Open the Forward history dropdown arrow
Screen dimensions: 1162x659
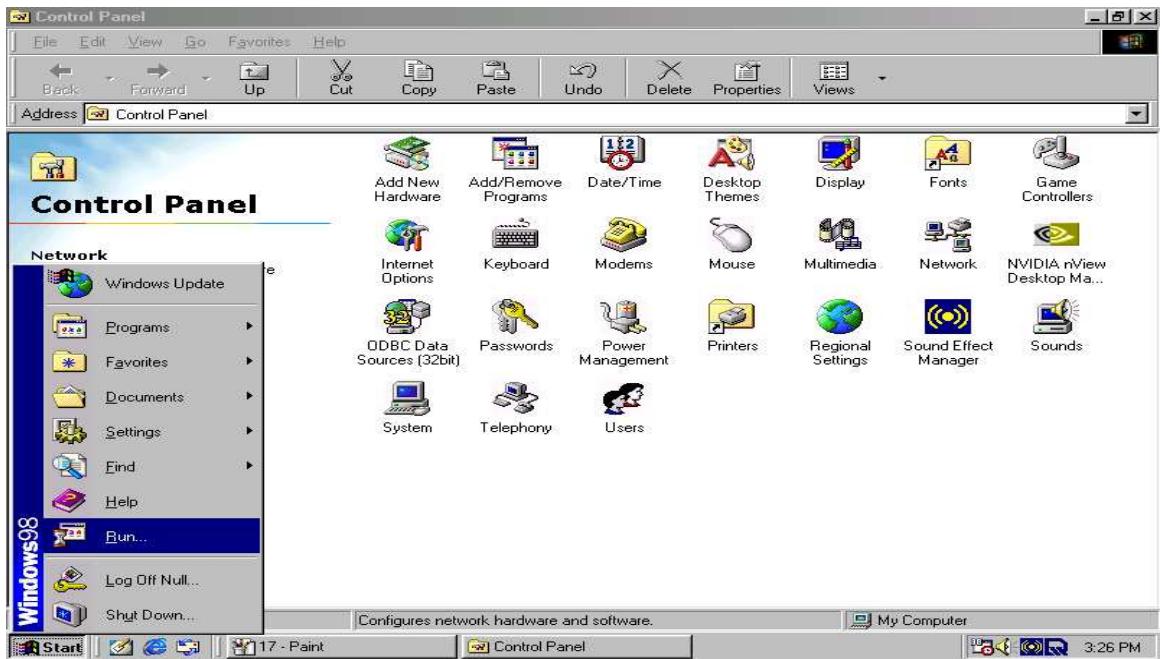point(207,78)
